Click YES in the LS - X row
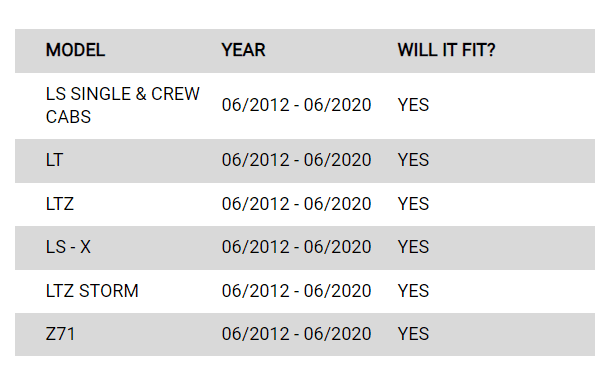 (413, 247)
